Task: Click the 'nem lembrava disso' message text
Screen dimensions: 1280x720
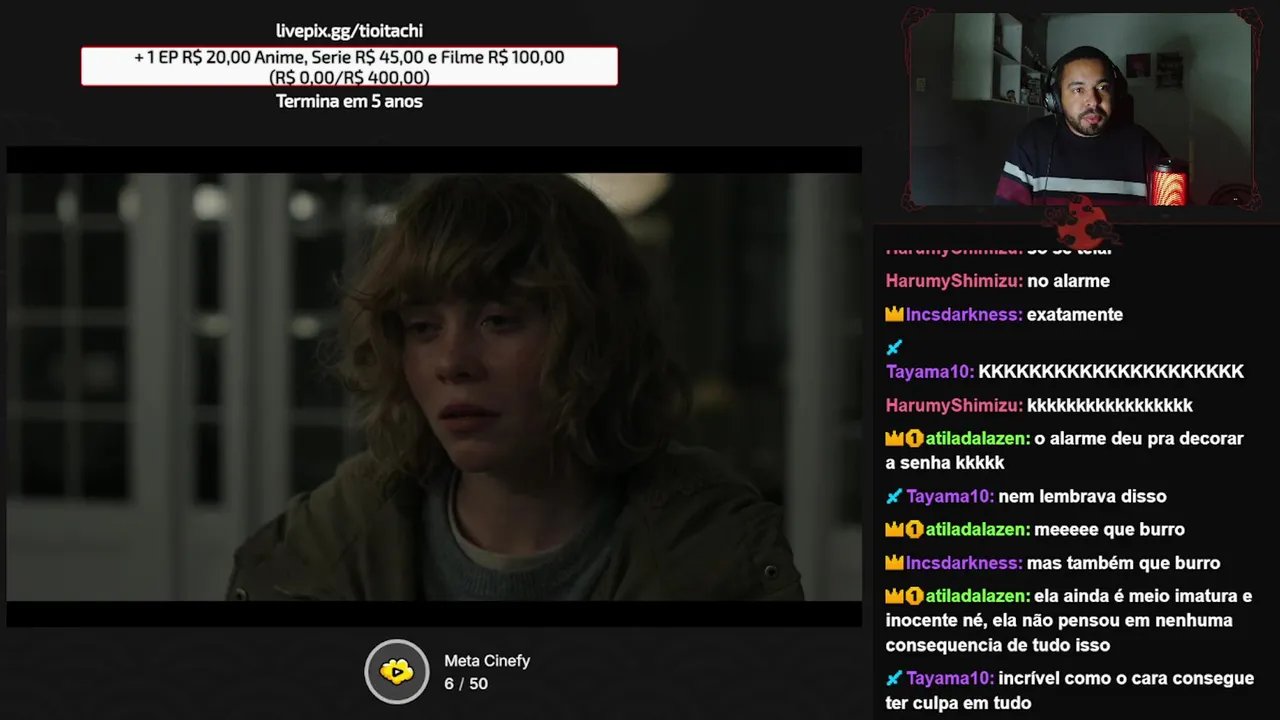Action: pos(1082,496)
